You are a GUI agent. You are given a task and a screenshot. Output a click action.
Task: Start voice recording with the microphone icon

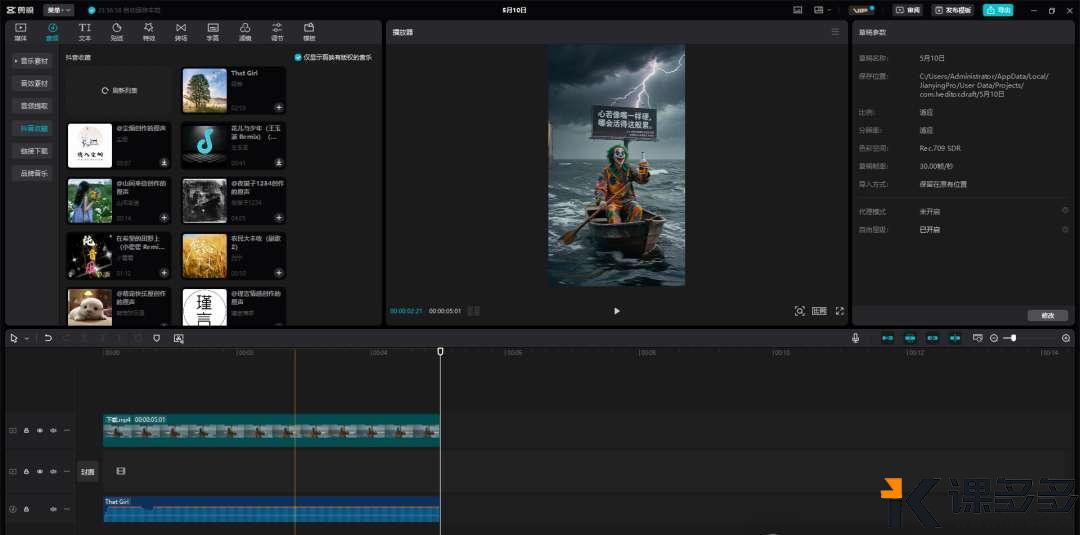pos(855,338)
